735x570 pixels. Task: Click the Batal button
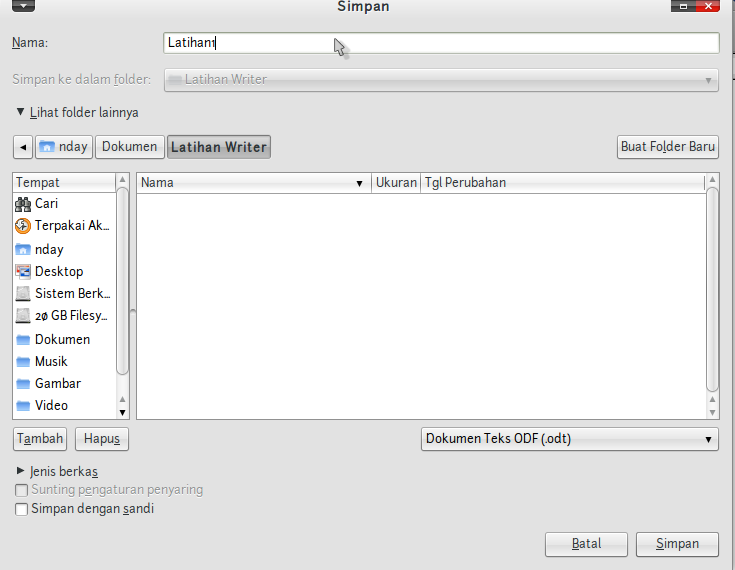(586, 544)
